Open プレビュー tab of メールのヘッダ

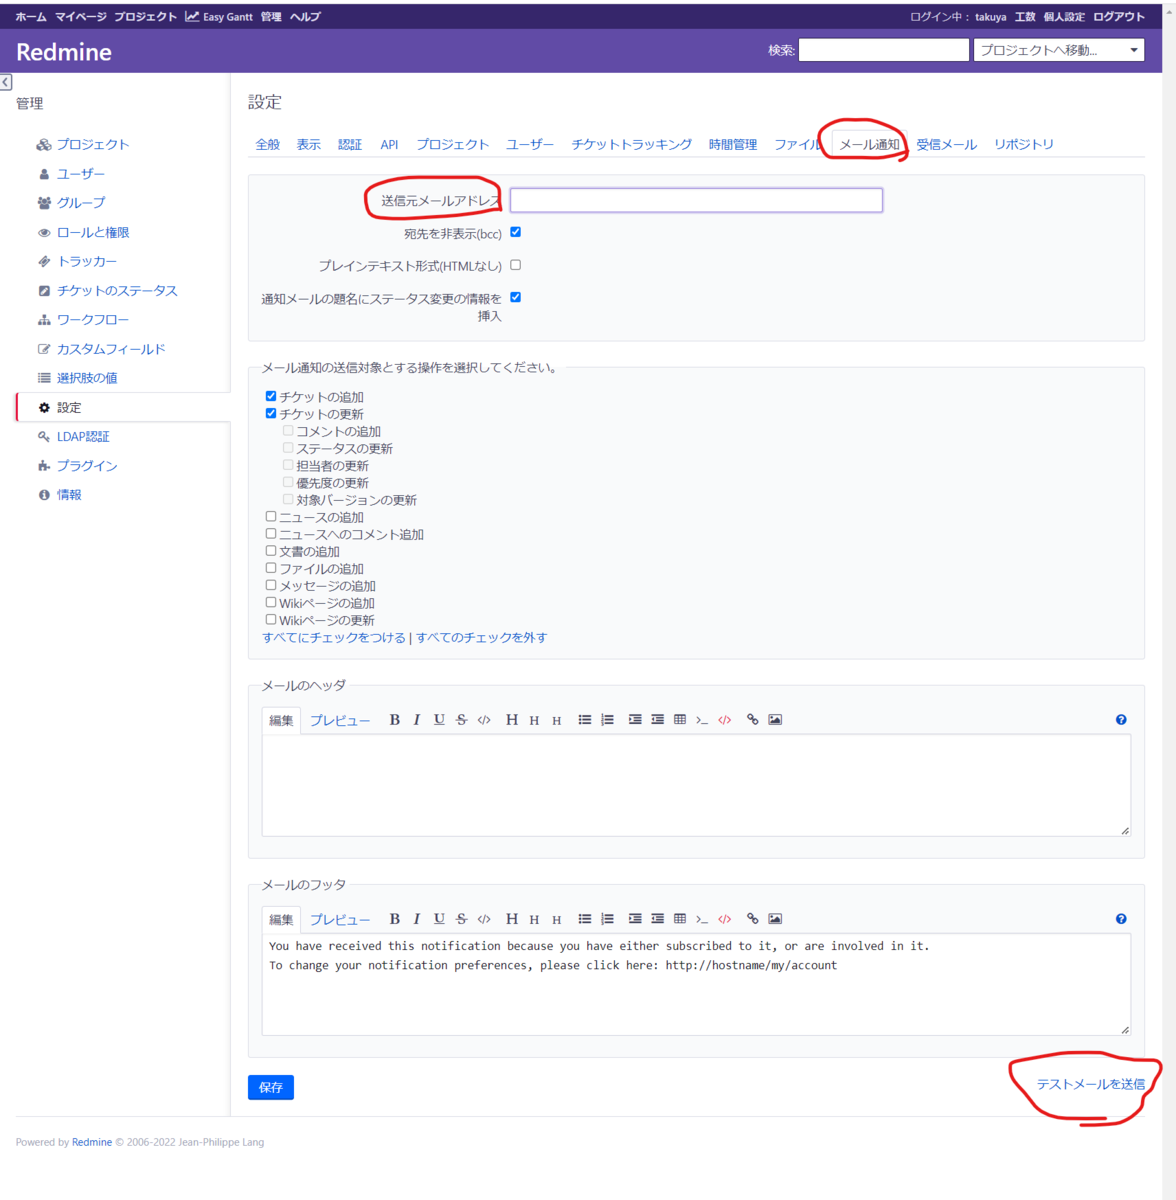pos(340,721)
